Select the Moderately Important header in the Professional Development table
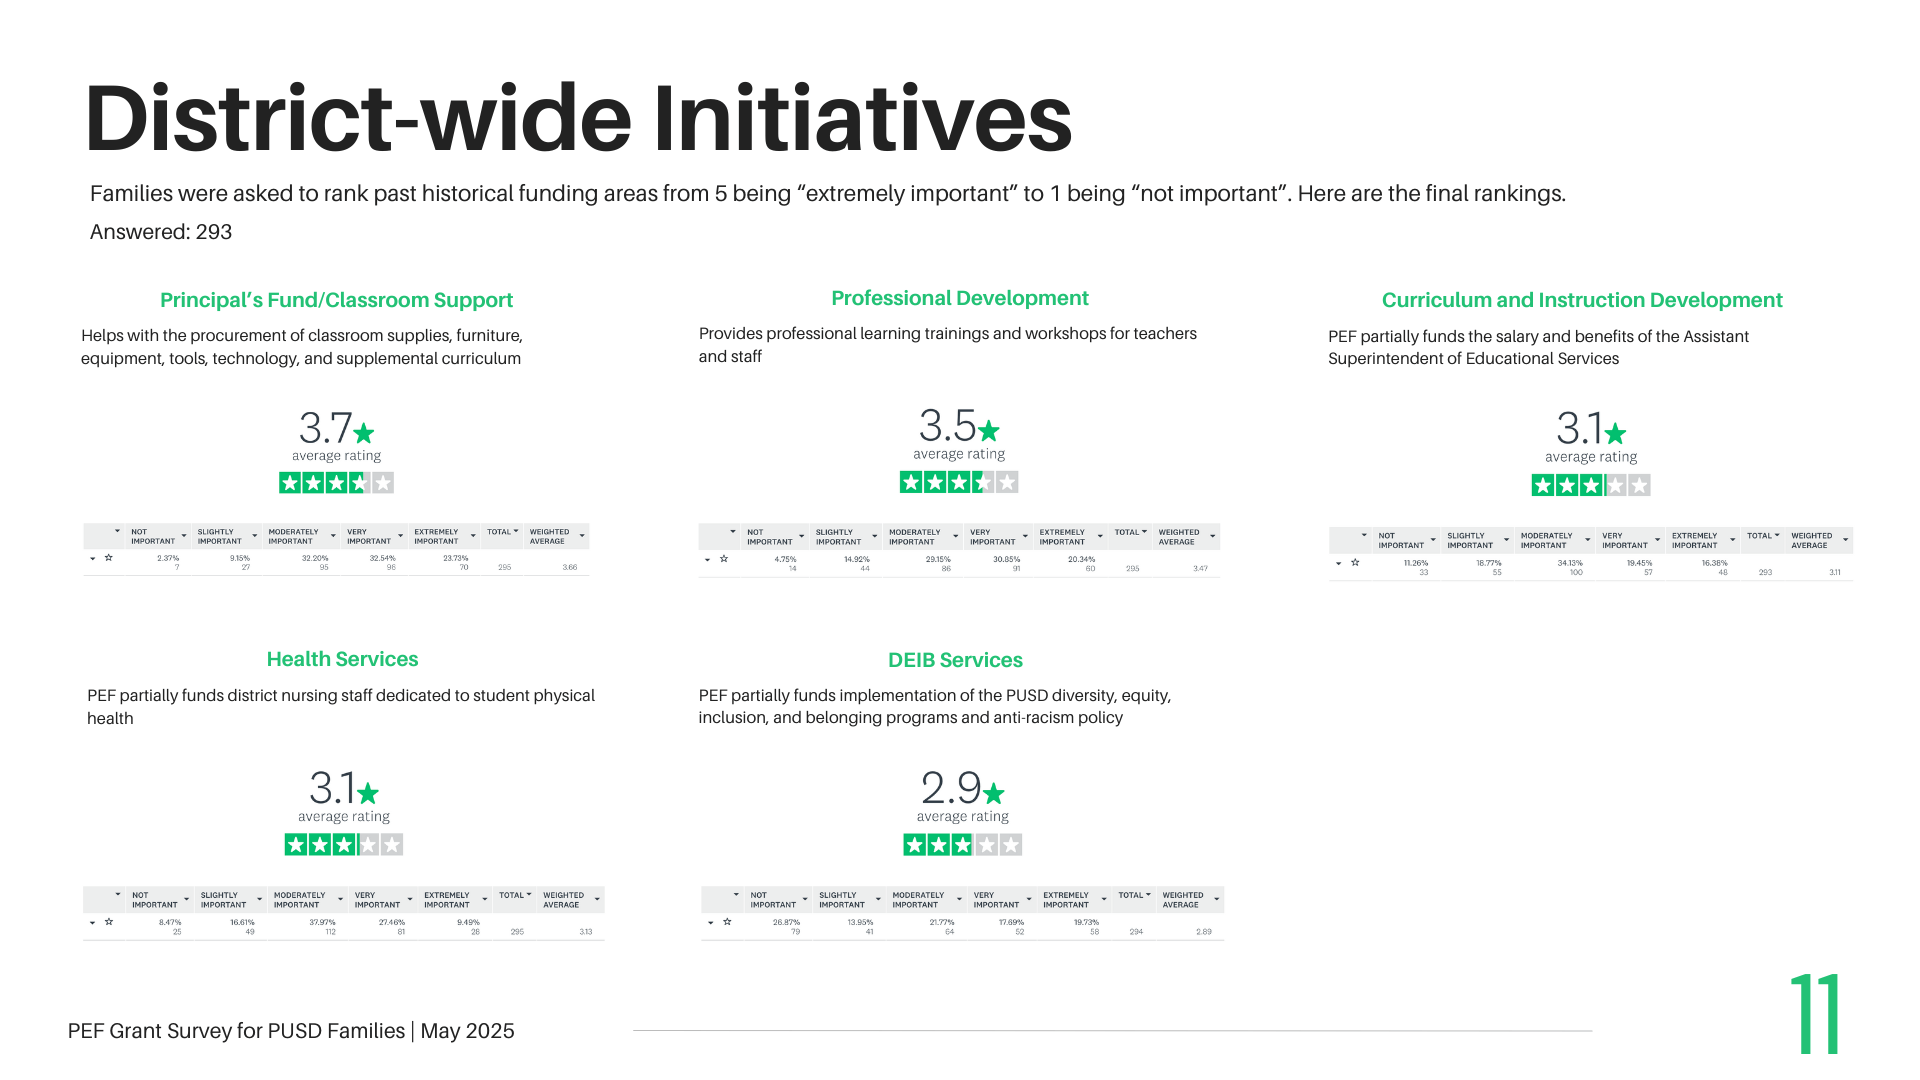Screen dimensions: 1920x1080 point(915,537)
